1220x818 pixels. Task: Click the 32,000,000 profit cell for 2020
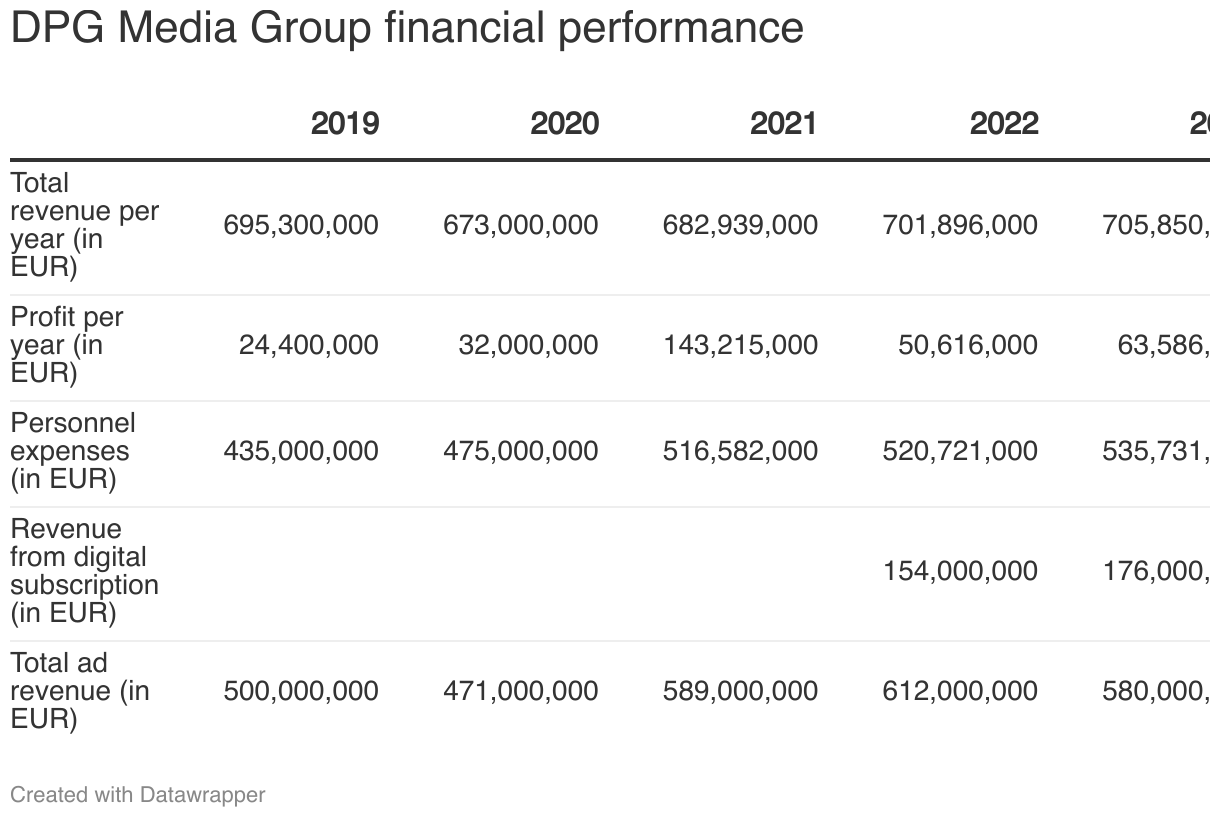528,345
